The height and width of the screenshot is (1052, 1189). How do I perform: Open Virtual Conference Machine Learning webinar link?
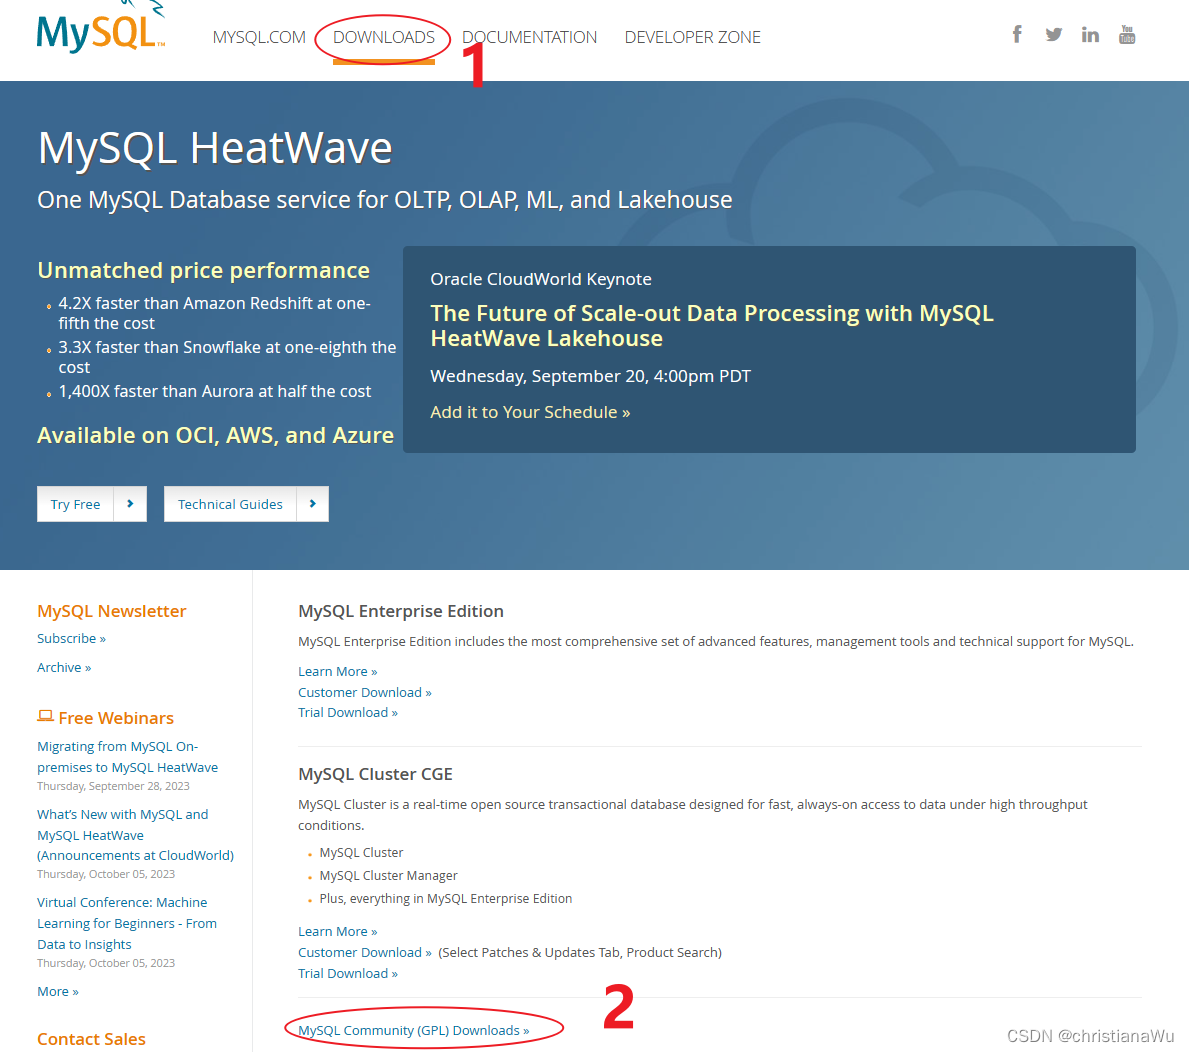127,923
